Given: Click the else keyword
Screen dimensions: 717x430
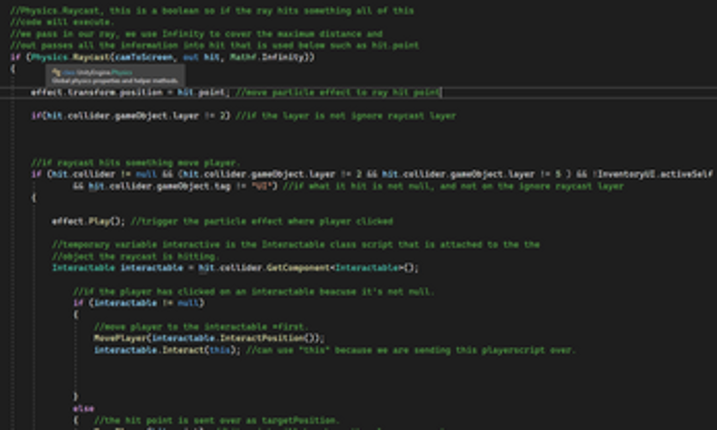Looking at the screenshot, I should point(83,409).
